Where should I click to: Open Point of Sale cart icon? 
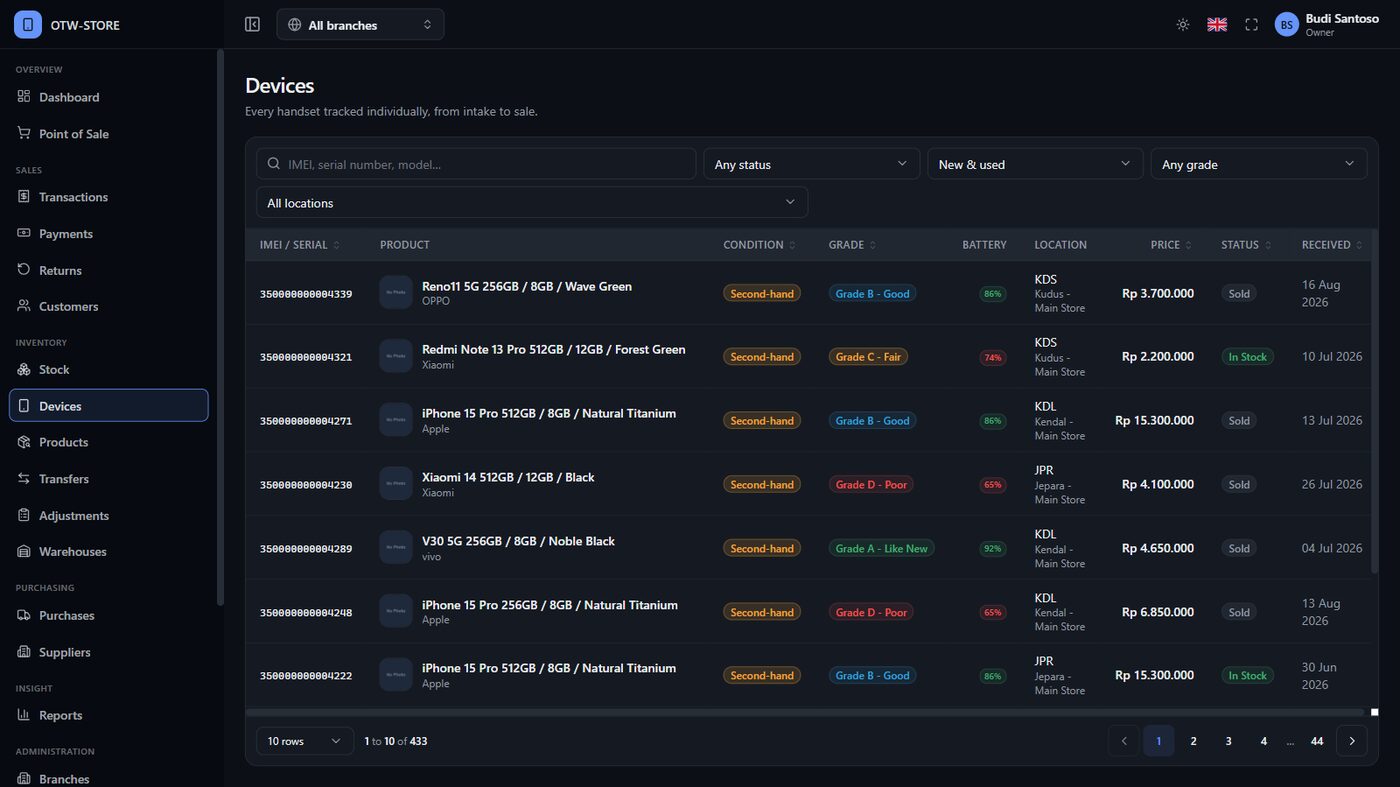point(24,133)
